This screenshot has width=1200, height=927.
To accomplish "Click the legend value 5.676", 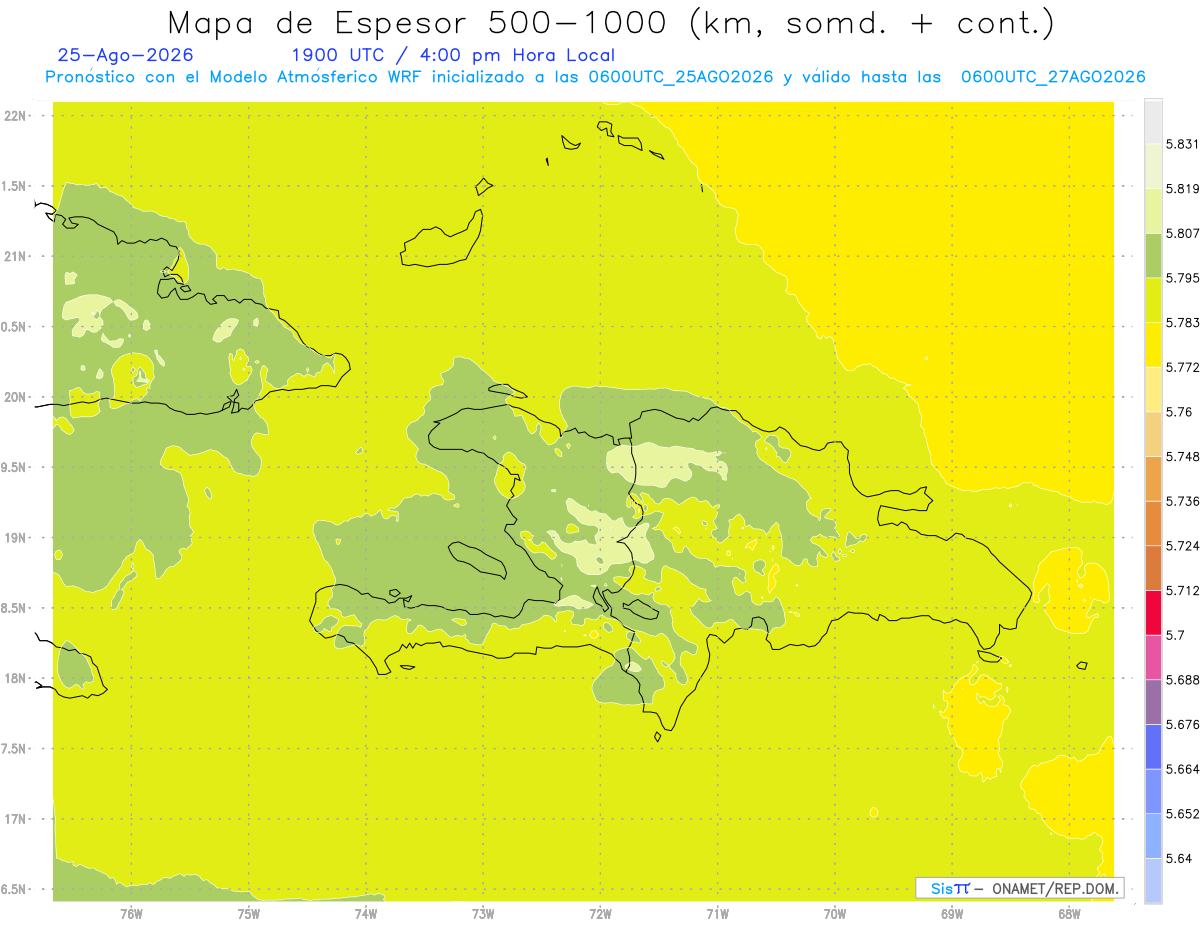I will (1182, 724).
